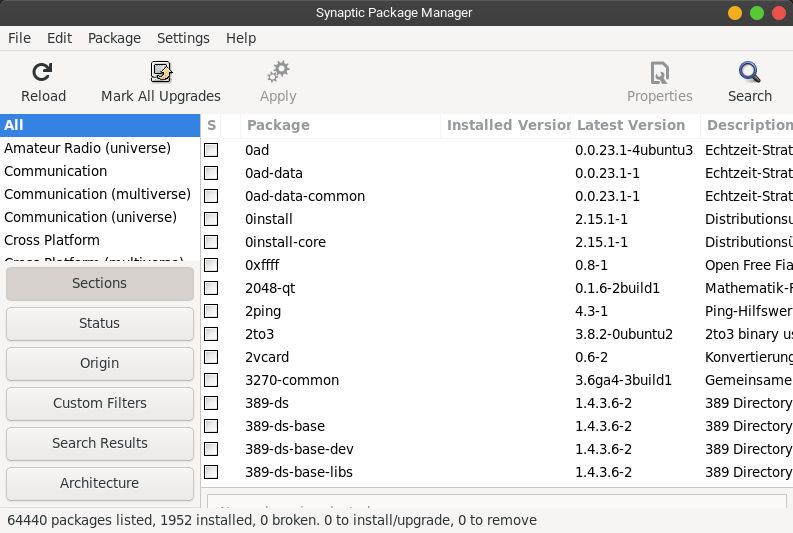Mark the 2048-qt package checkbox
The width and height of the screenshot is (793, 533).
[x=211, y=288]
